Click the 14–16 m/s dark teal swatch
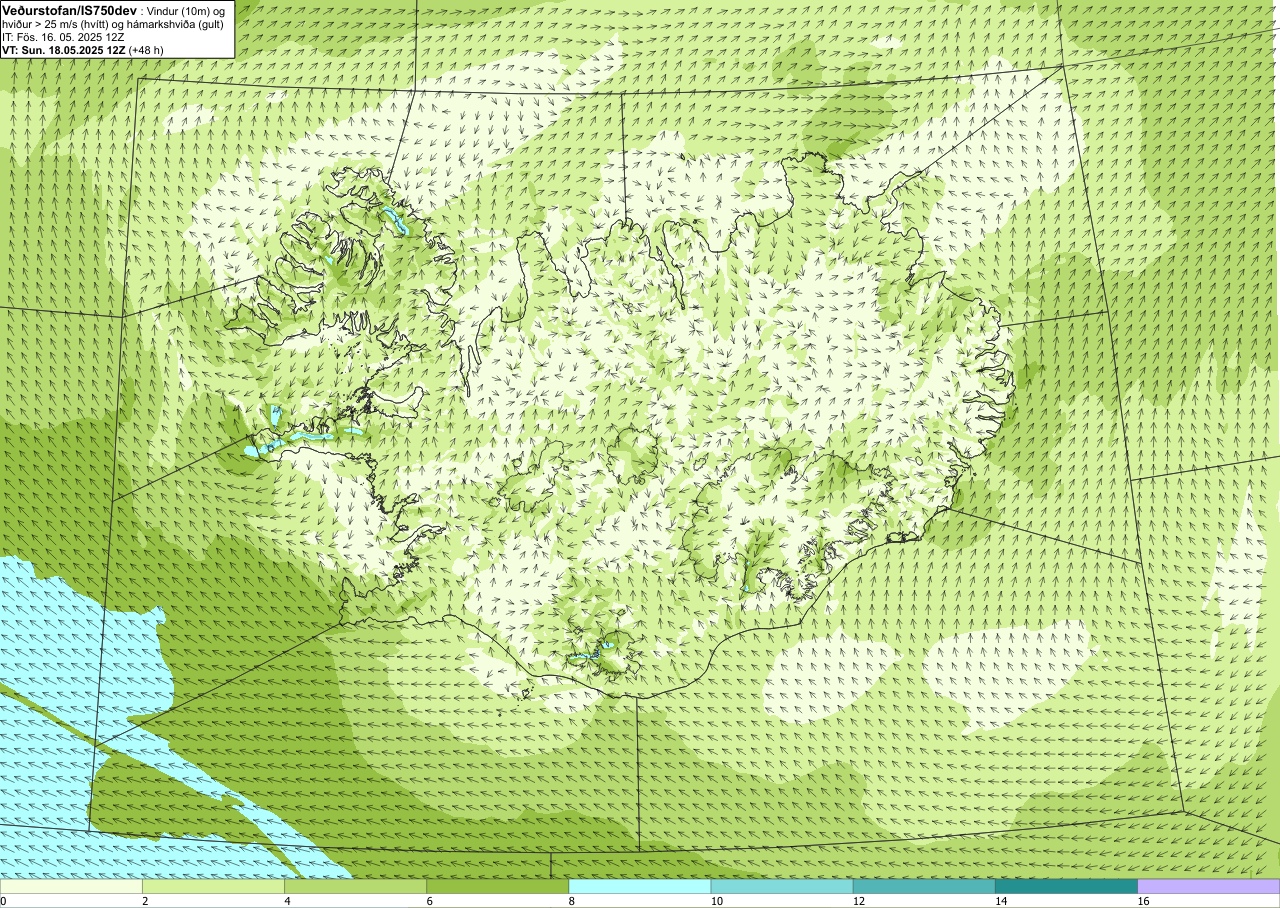The width and height of the screenshot is (1280, 908). [1066, 886]
